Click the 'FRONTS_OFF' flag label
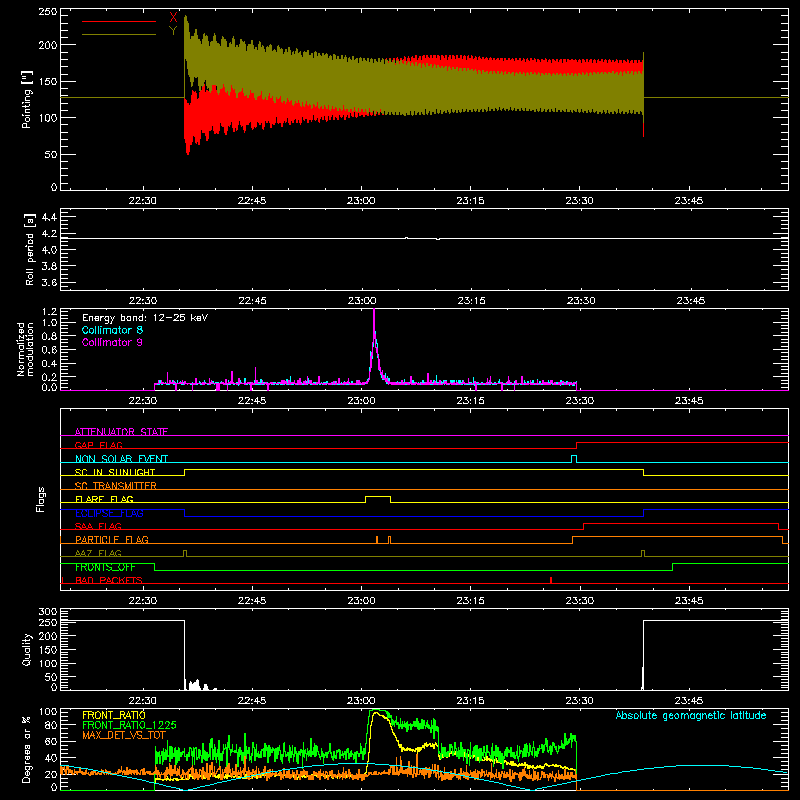This screenshot has height=800, width=800. pyautogui.click(x=105, y=567)
